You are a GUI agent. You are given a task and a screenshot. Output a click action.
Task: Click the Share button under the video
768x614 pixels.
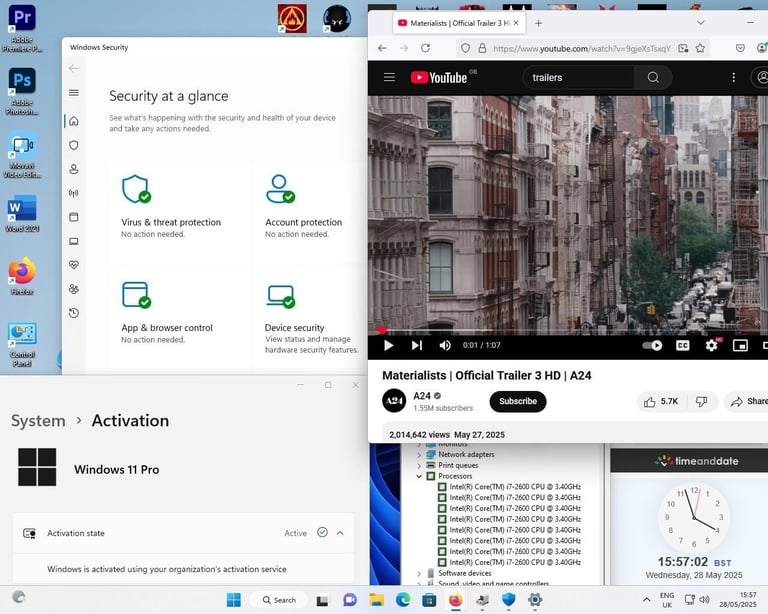click(x=748, y=401)
